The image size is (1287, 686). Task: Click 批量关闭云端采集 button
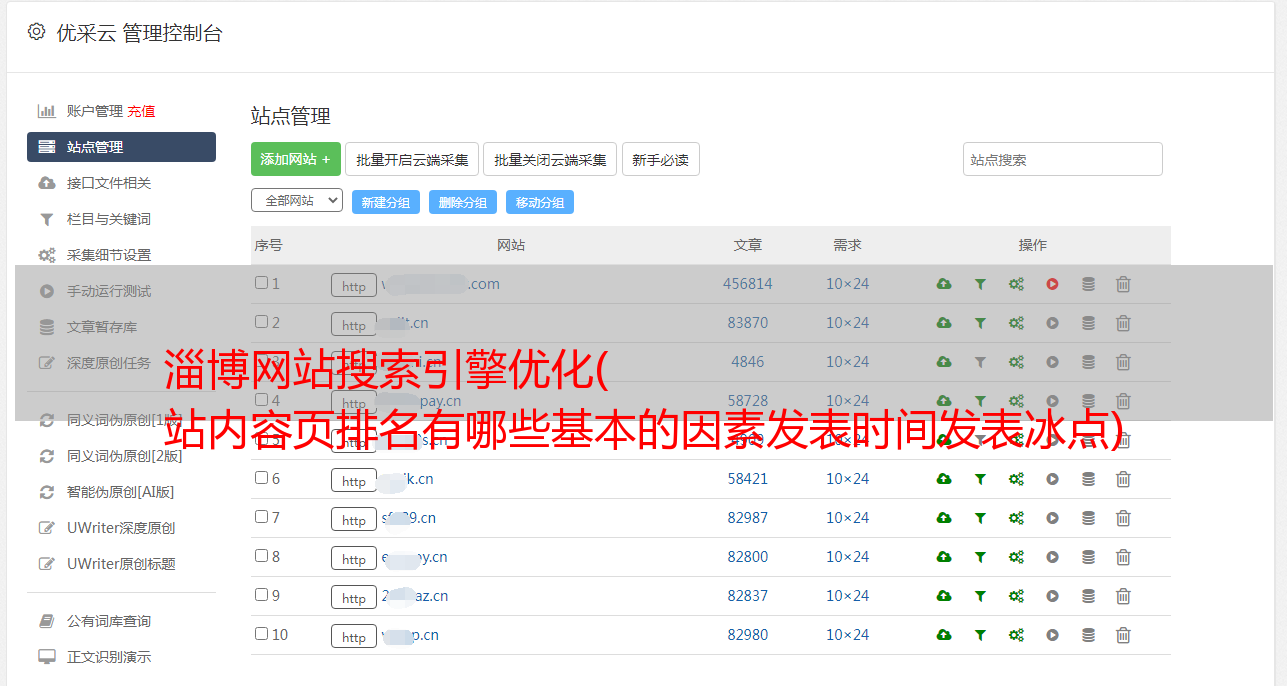click(x=550, y=159)
